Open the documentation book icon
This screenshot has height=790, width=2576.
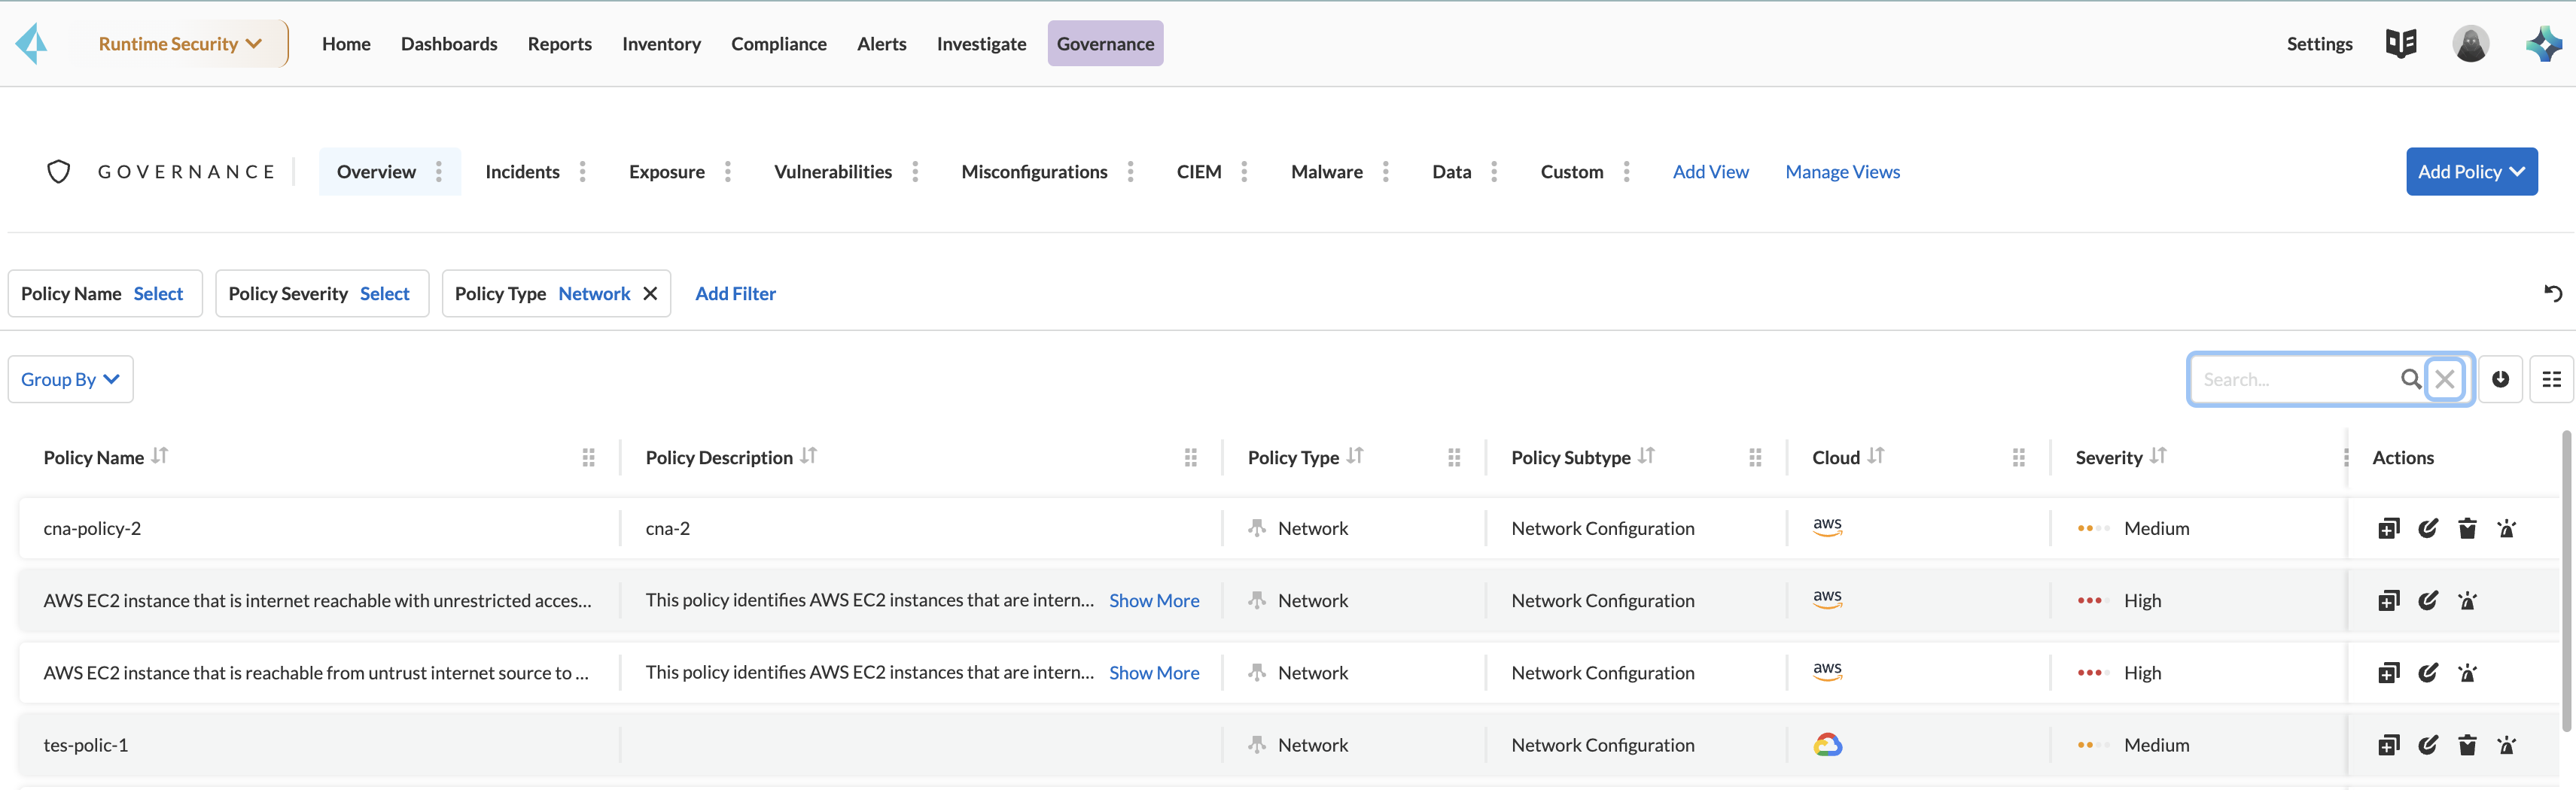coord(2400,44)
